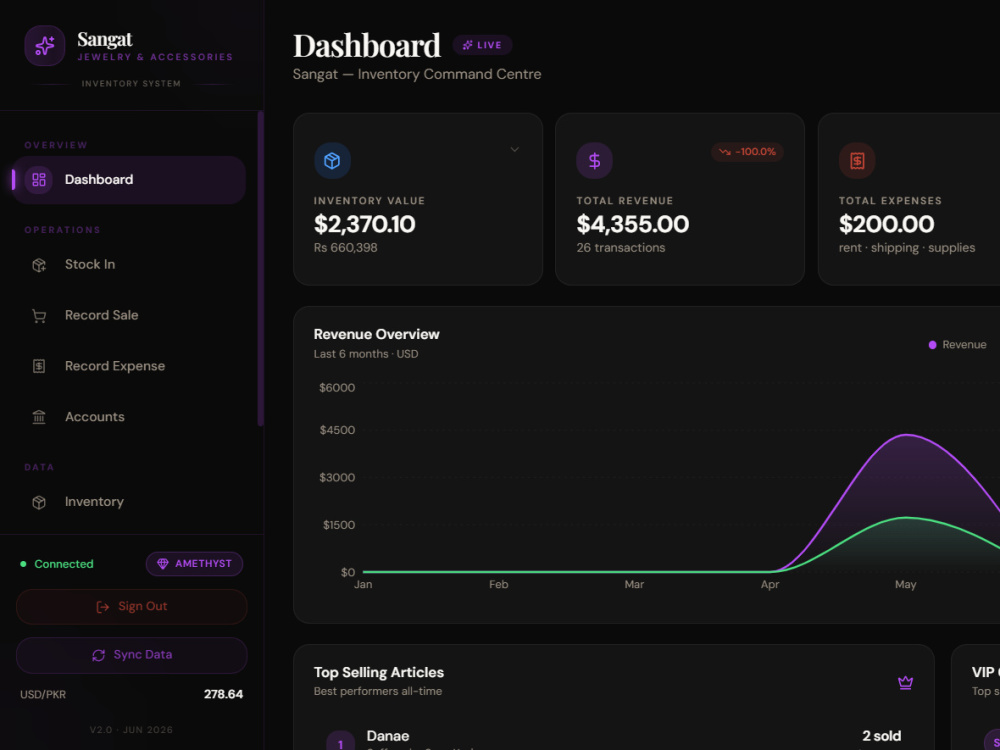Click rent · shipping · supplies text
The width and height of the screenshot is (1000, 750).
pos(907,247)
